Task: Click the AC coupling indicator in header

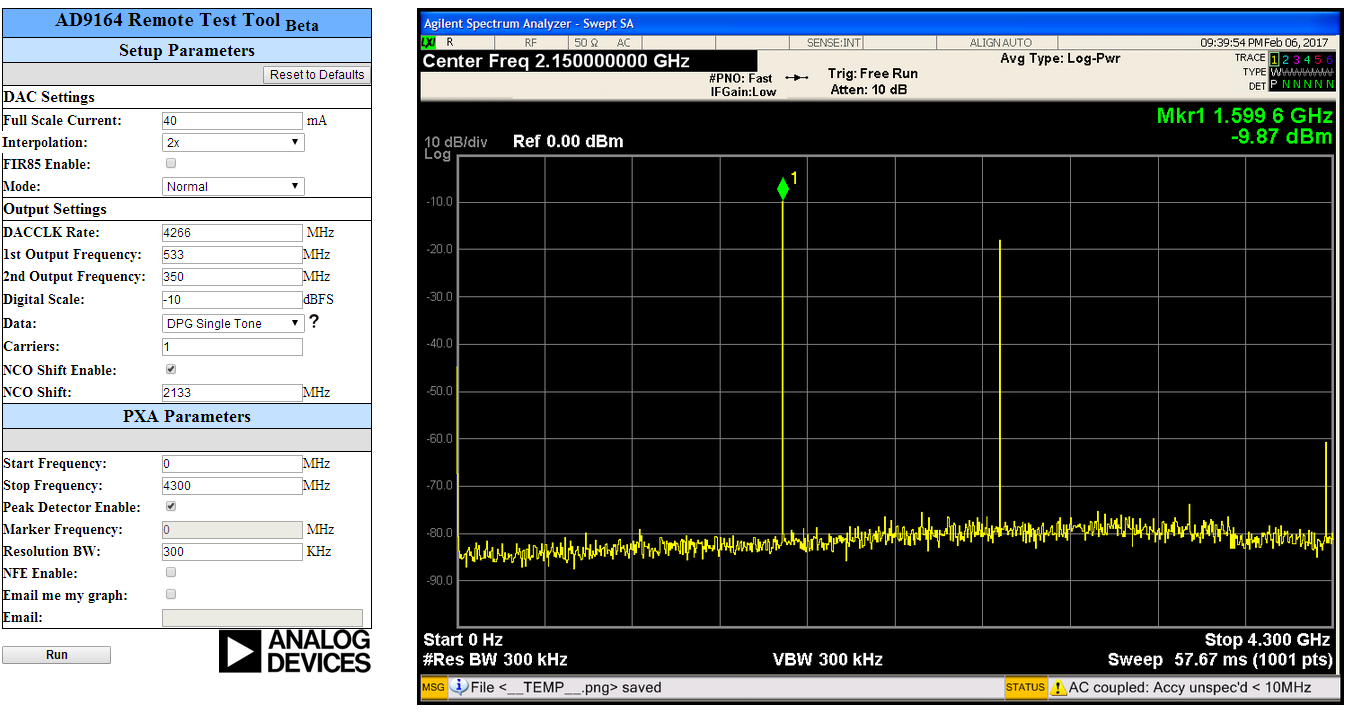Action: 623,43
